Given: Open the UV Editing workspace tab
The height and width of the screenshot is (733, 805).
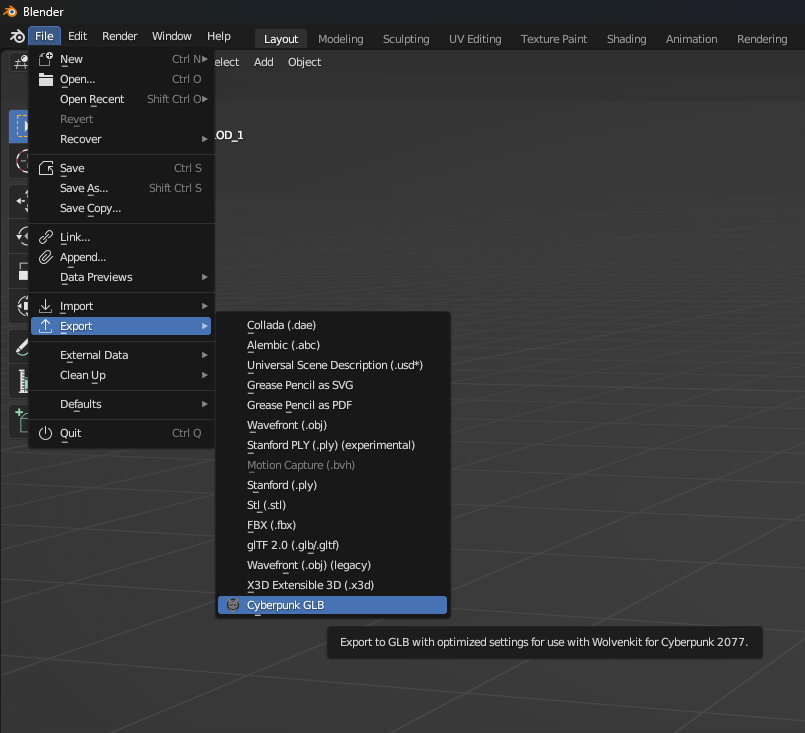Looking at the screenshot, I should [x=475, y=39].
